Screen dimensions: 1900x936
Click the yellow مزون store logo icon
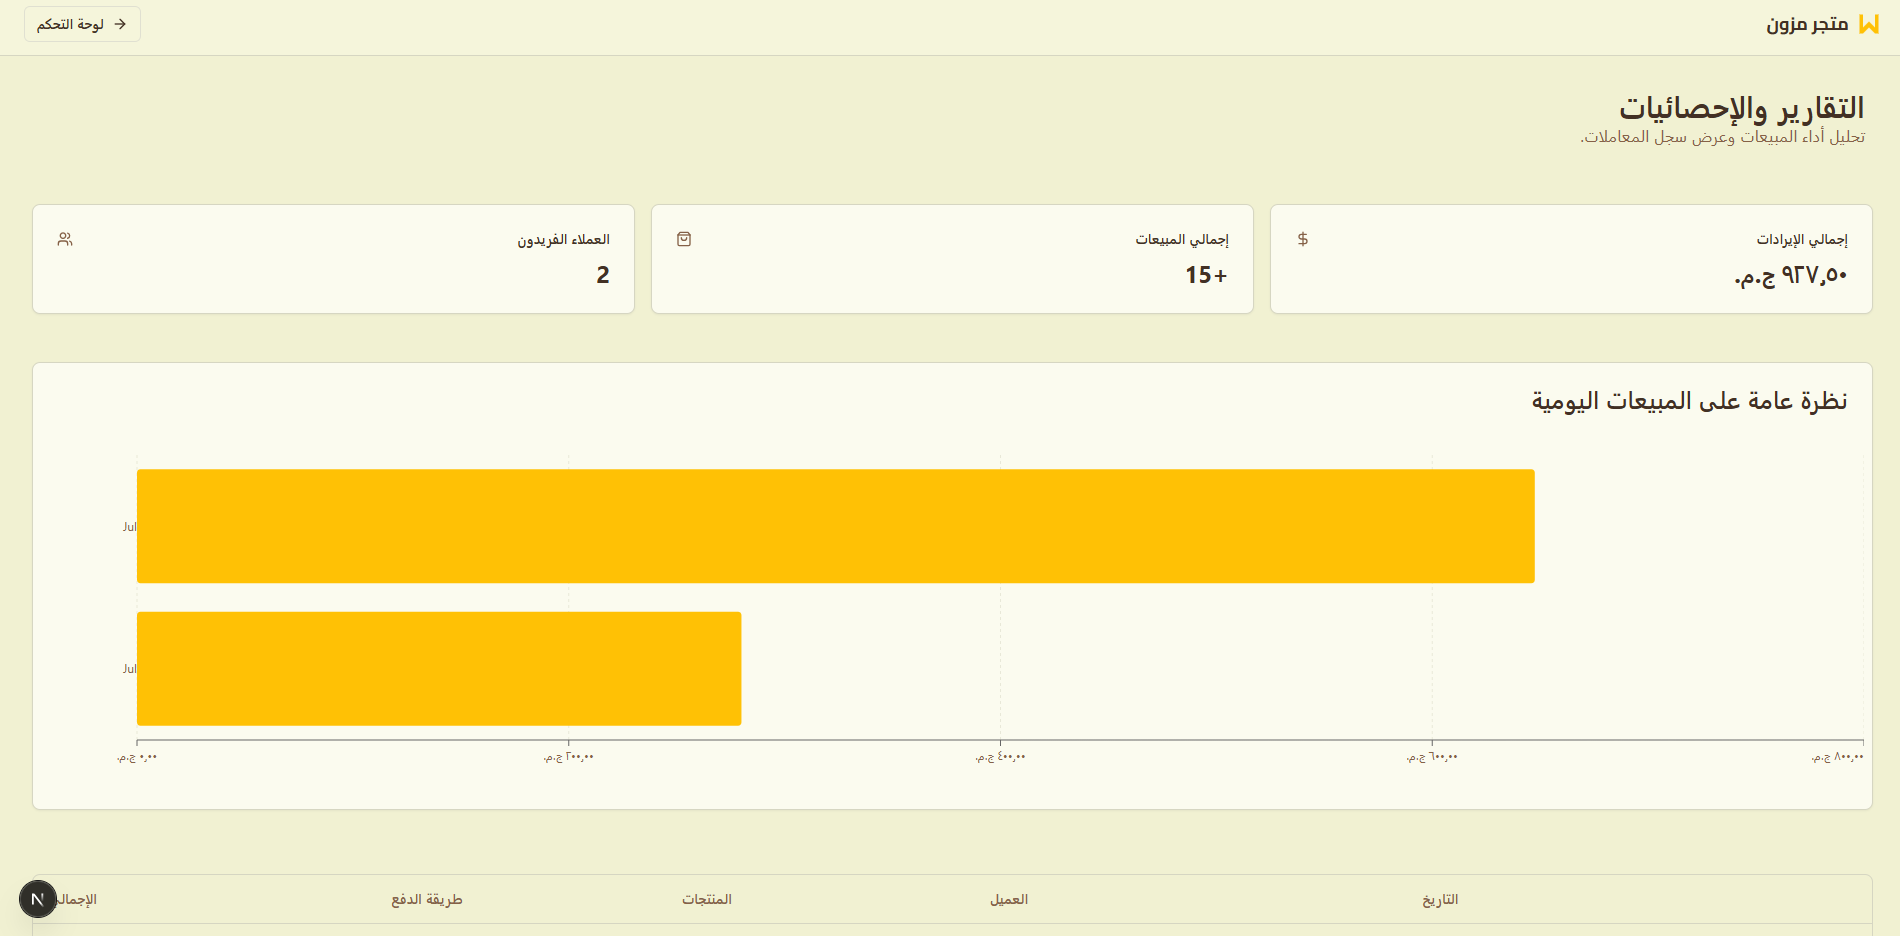click(x=1868, y=24)
